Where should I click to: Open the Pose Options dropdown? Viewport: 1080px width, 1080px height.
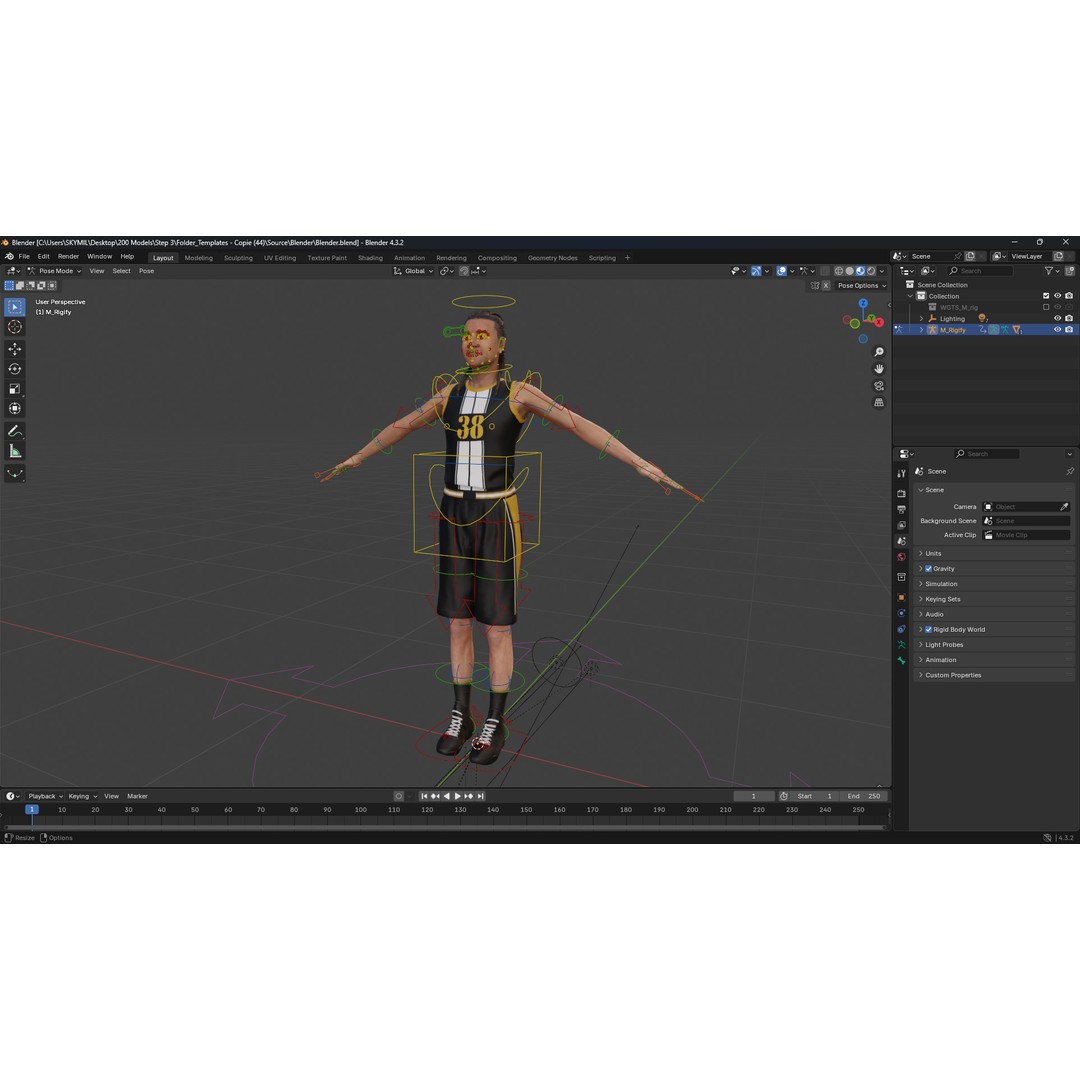point(862,286)
